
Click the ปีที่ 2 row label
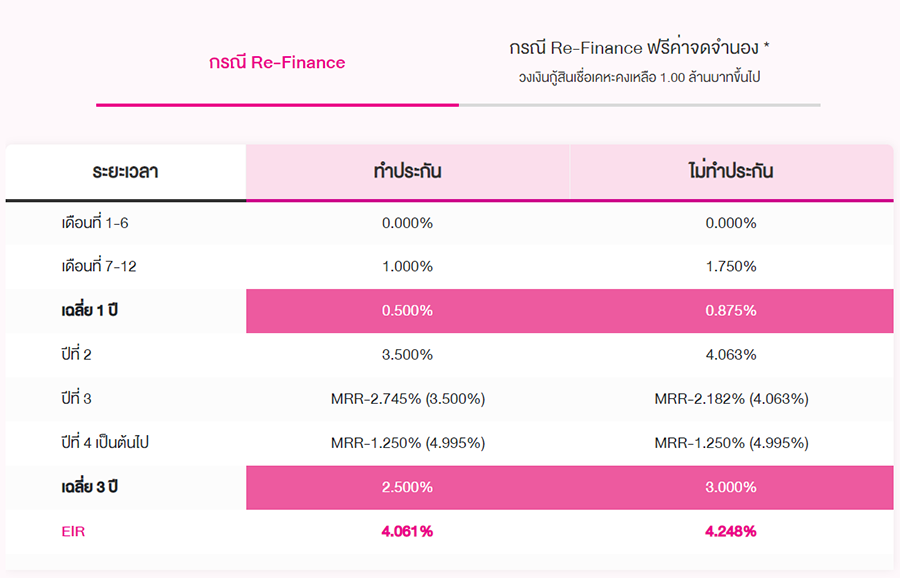pyautogui.click(x=76, y=355)
